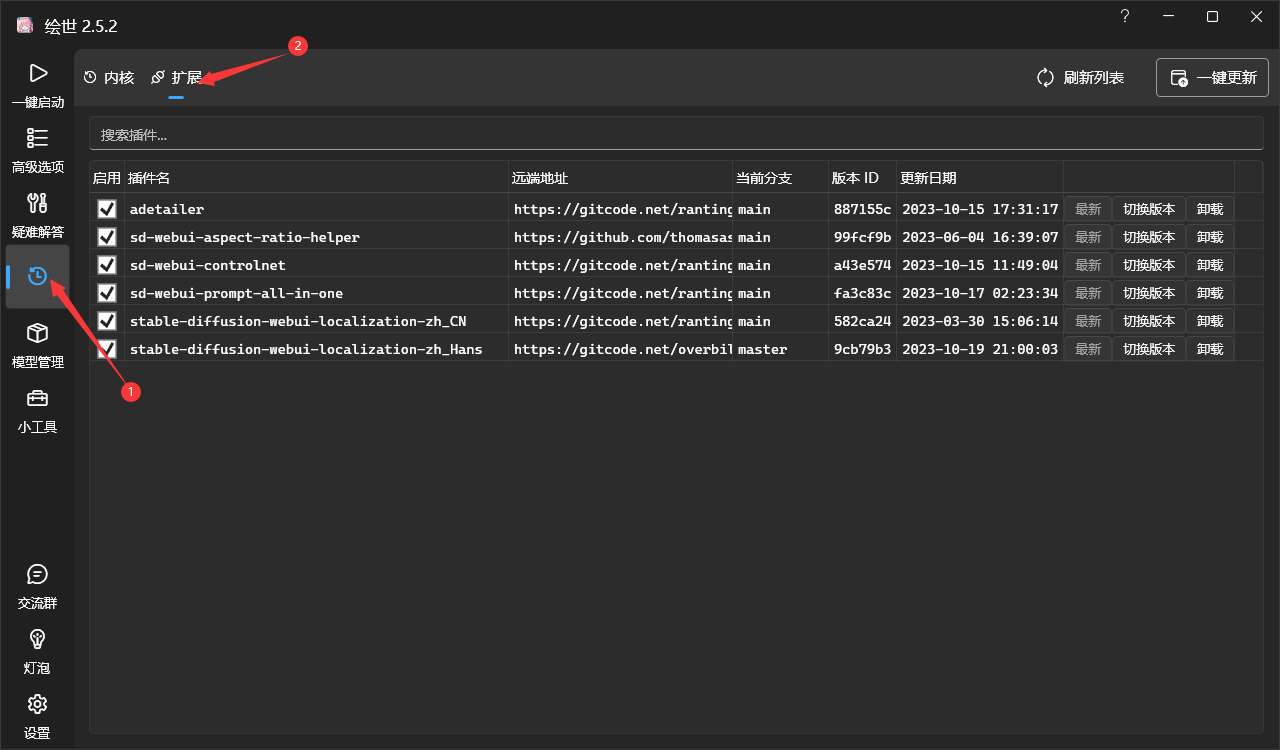Click version ID 99fcf9b cell
Viewport: 1280px width, 750px height.
[862, 237]
